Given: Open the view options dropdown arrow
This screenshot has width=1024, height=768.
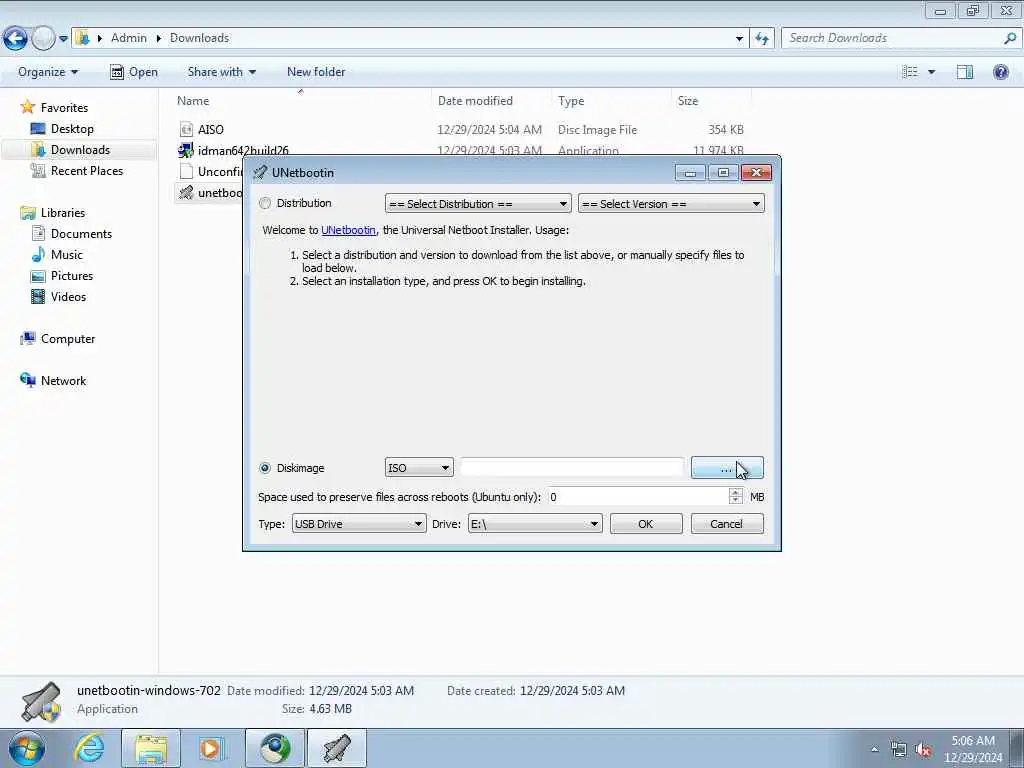Looking at the screenshot, I should (931, 72).
